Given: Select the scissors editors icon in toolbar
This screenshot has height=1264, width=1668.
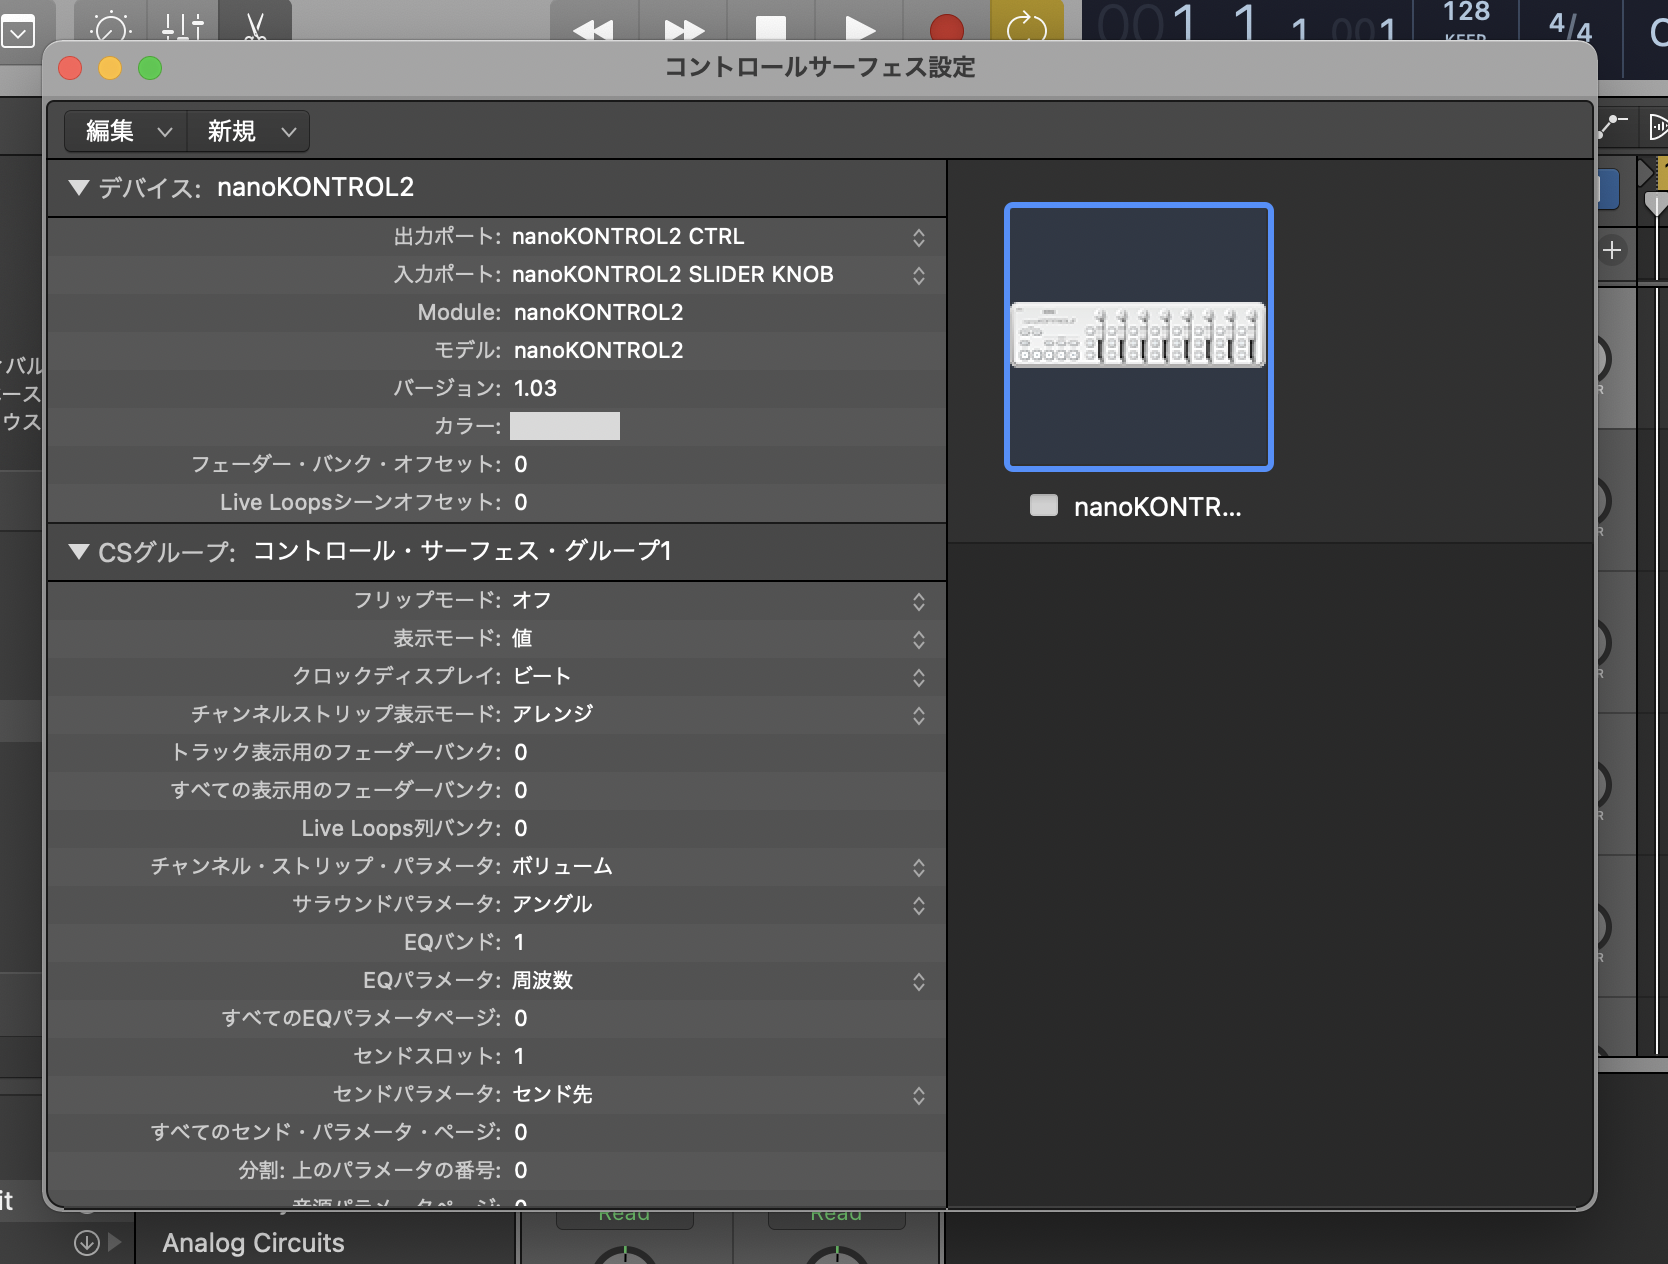Looking at the screenshot, I should click(255, 25).
